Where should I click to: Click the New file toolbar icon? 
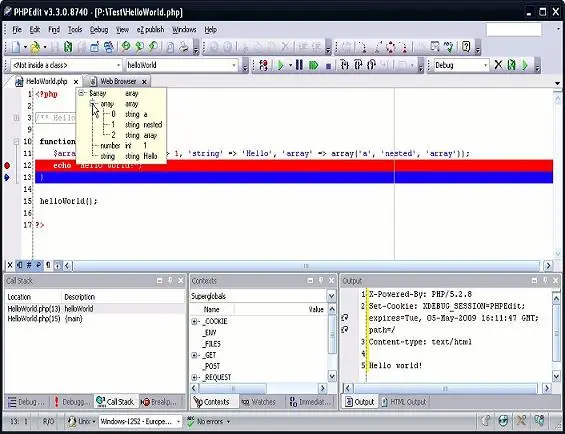16,47
